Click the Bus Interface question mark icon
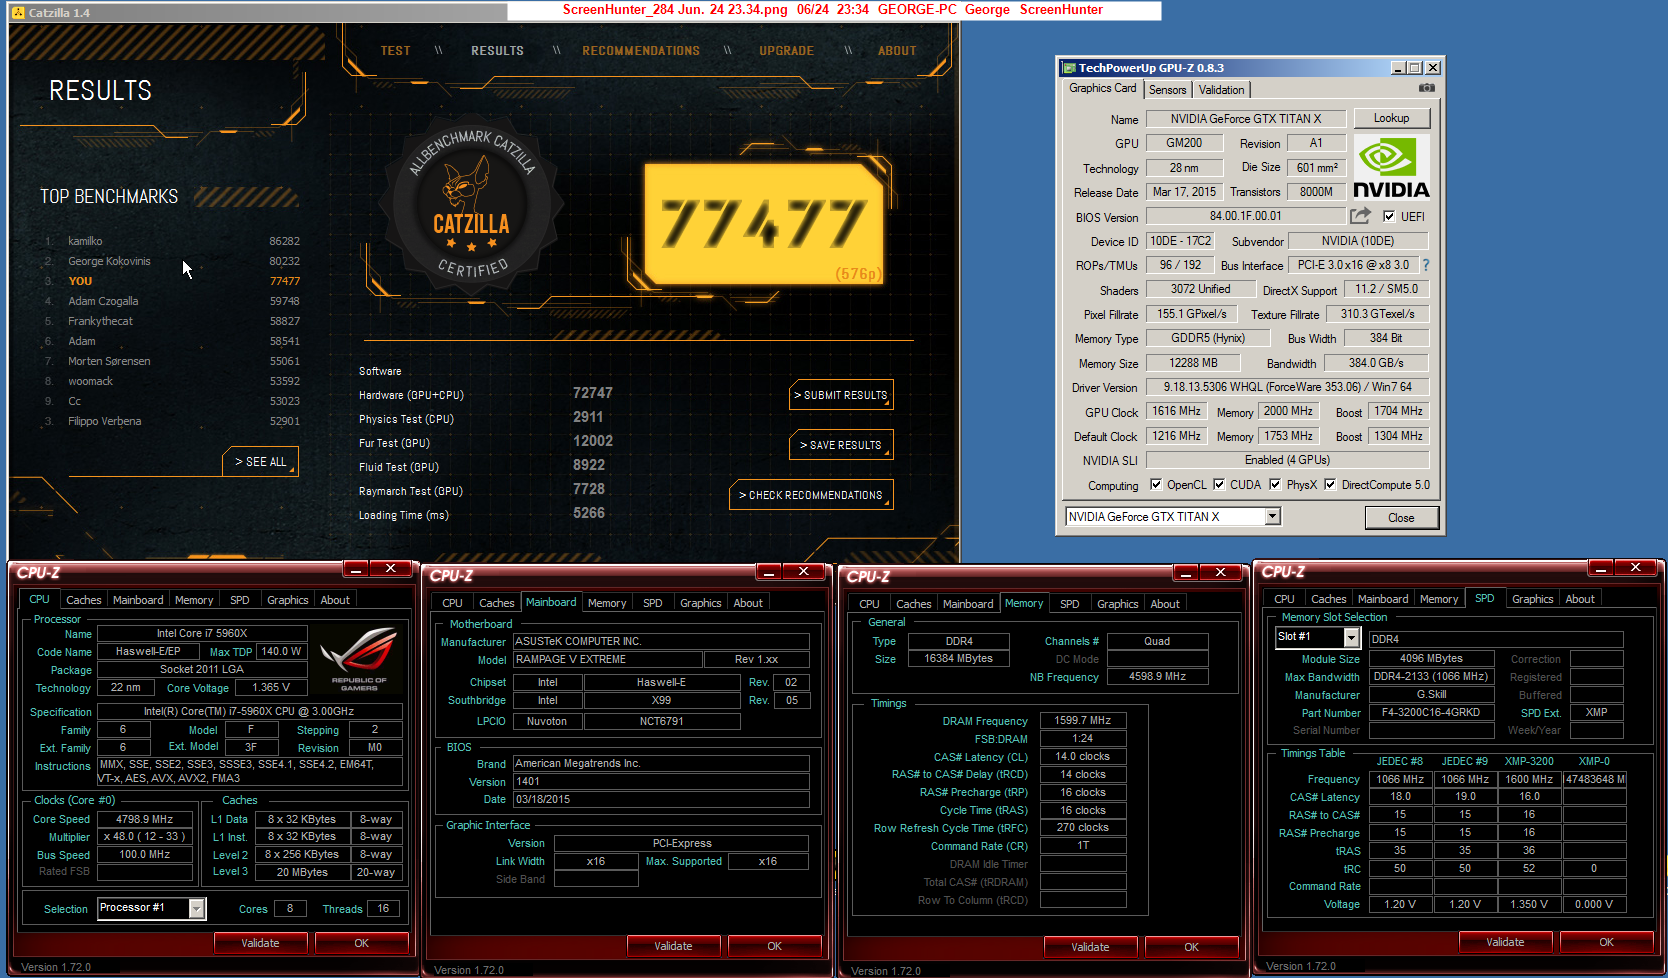Screen dimensions: 1668x978 tap(1426, 265)
